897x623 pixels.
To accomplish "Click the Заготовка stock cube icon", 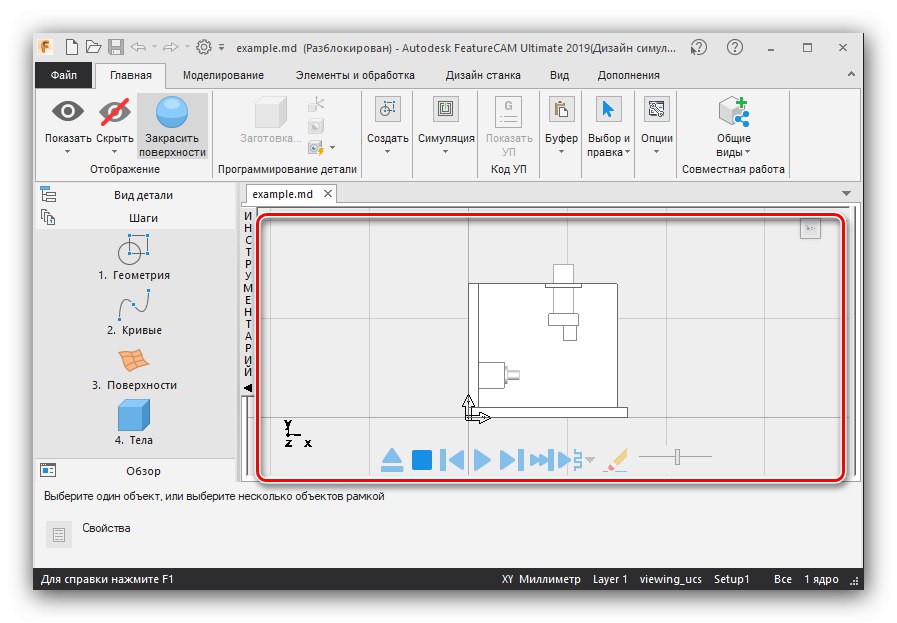I will click(x=271, y=112).
